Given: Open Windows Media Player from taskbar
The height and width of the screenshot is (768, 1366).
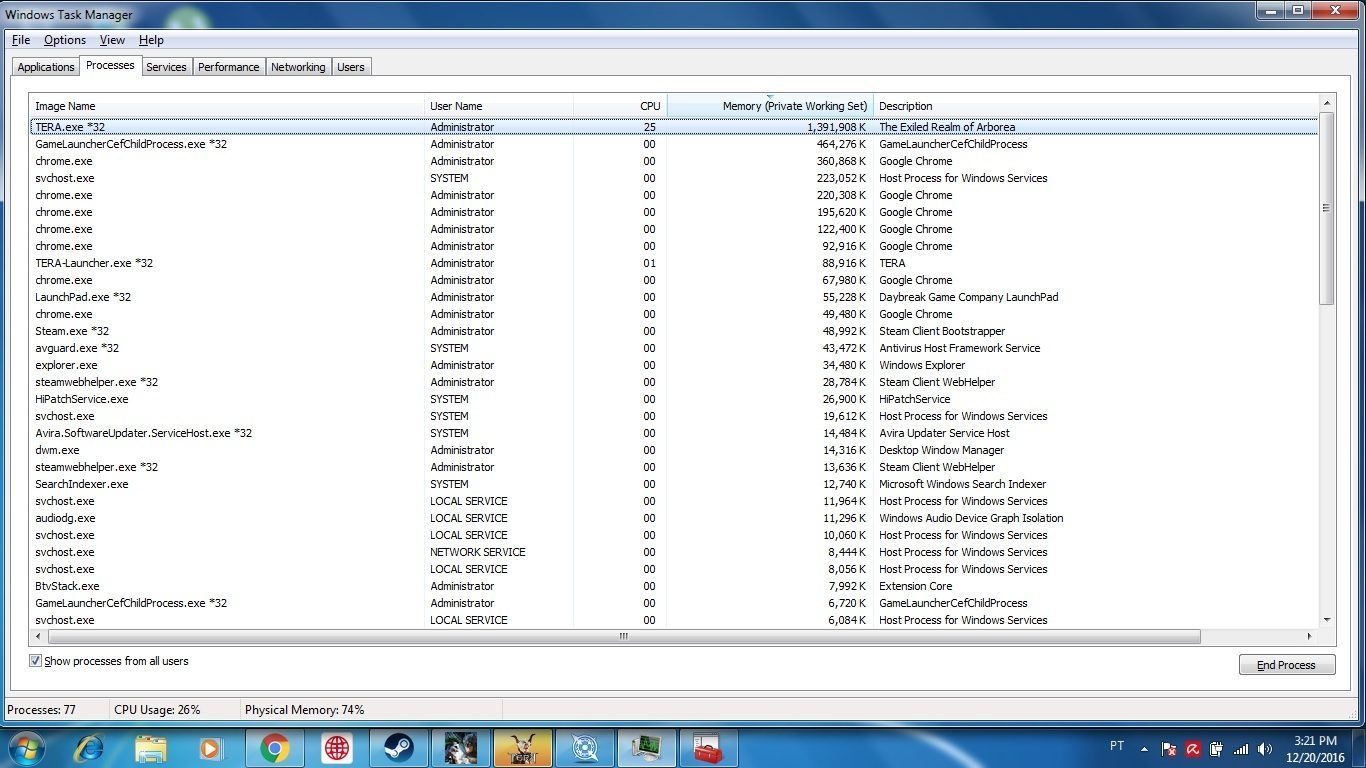Looking at the screenshot, I should pyautogui.click(x=211, y=748).
